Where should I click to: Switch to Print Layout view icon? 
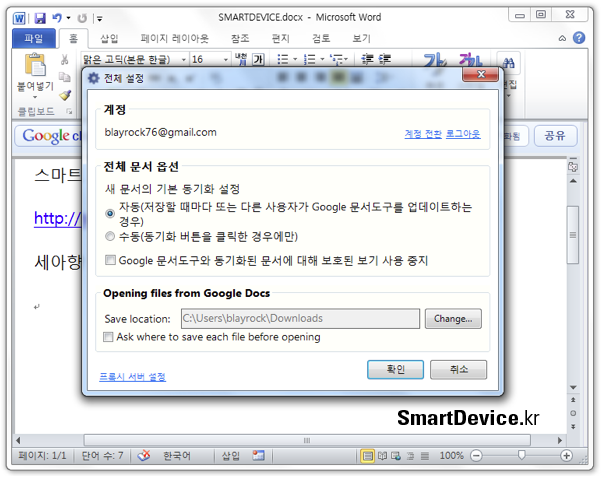pyautogui.click(x=367, y=456)
